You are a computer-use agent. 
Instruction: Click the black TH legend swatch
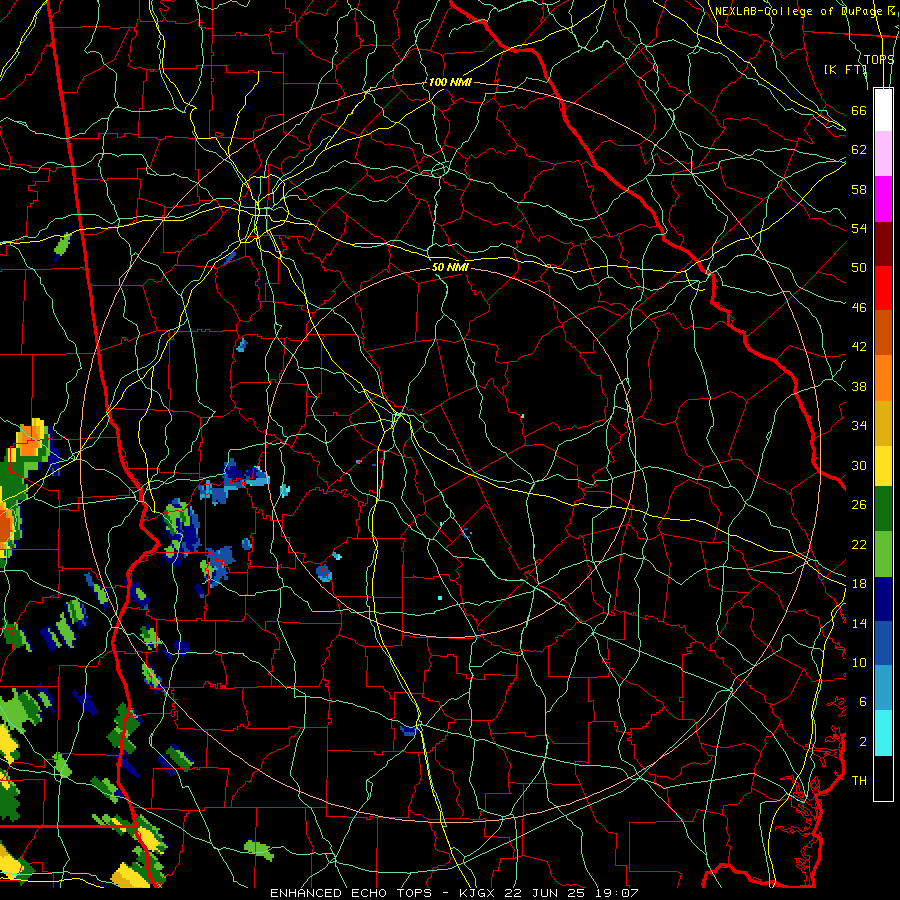point(883,778)
